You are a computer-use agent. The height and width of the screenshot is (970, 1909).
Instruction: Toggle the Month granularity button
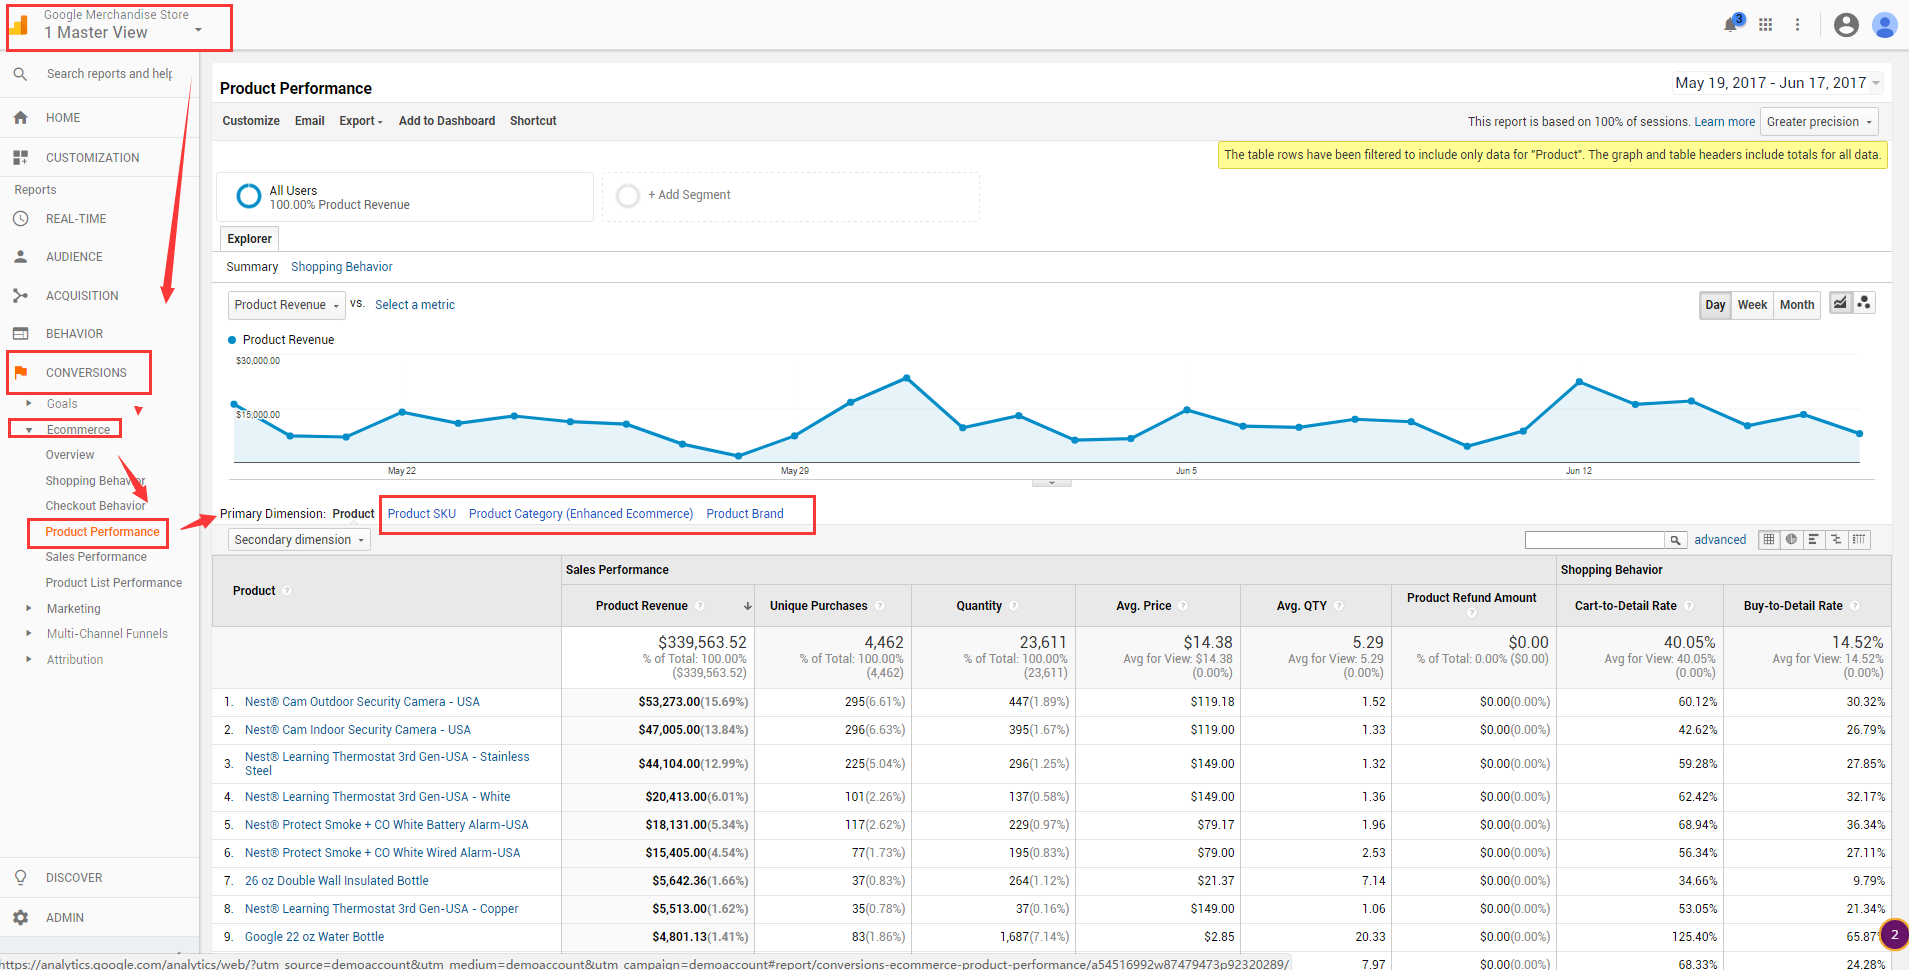1797,305
